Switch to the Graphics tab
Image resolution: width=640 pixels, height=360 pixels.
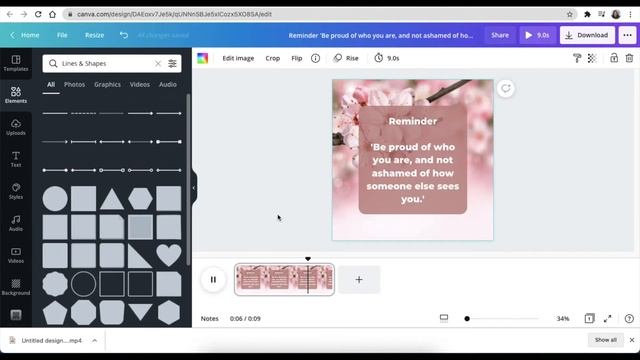(x=107, y=85)
